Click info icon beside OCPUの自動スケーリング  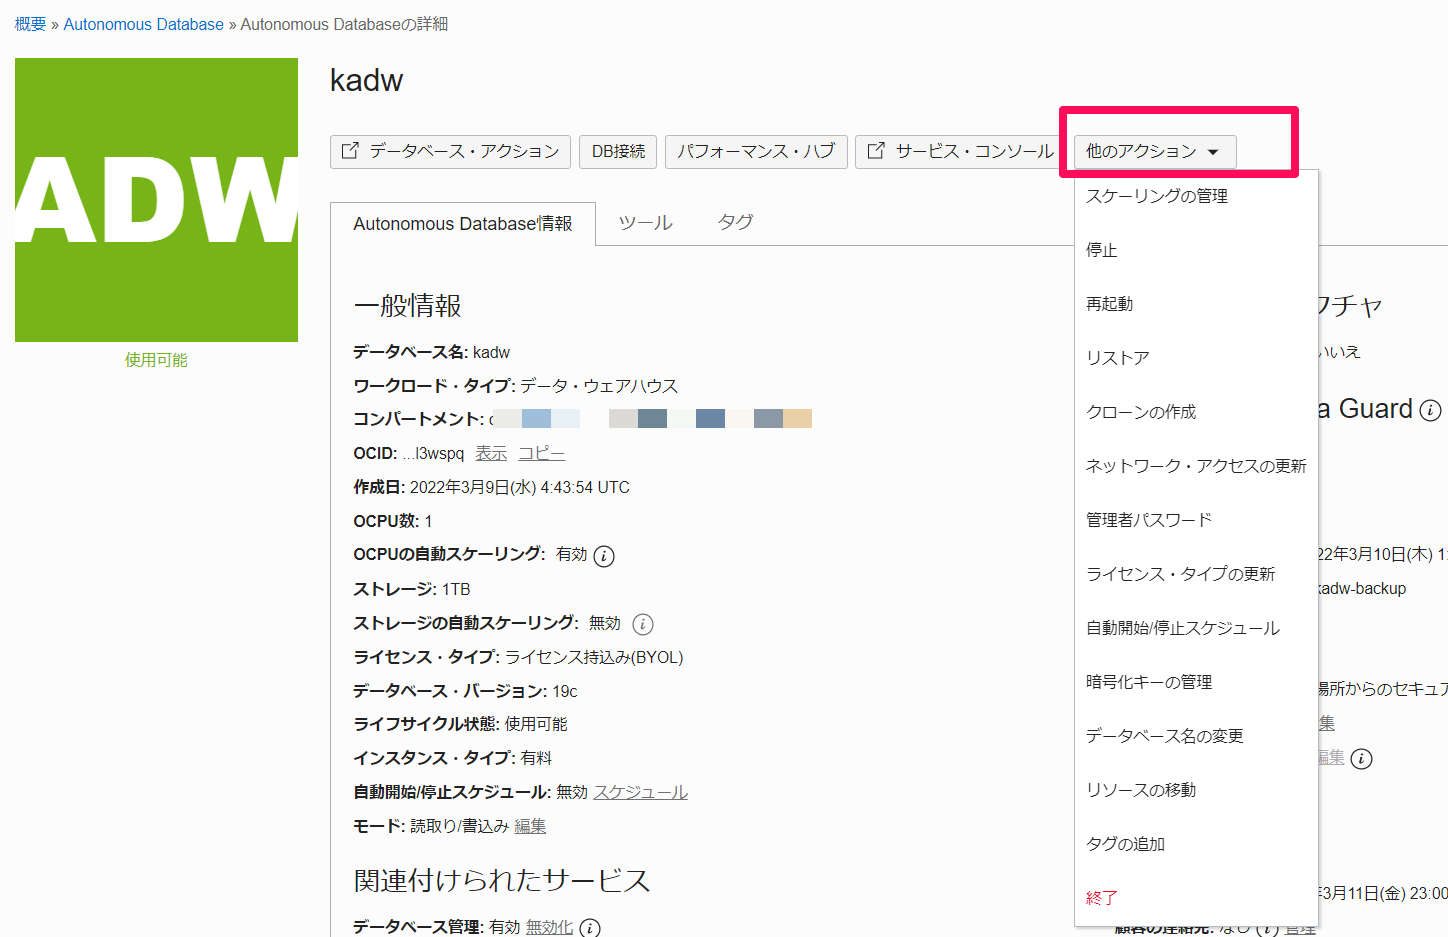(604, 556)
